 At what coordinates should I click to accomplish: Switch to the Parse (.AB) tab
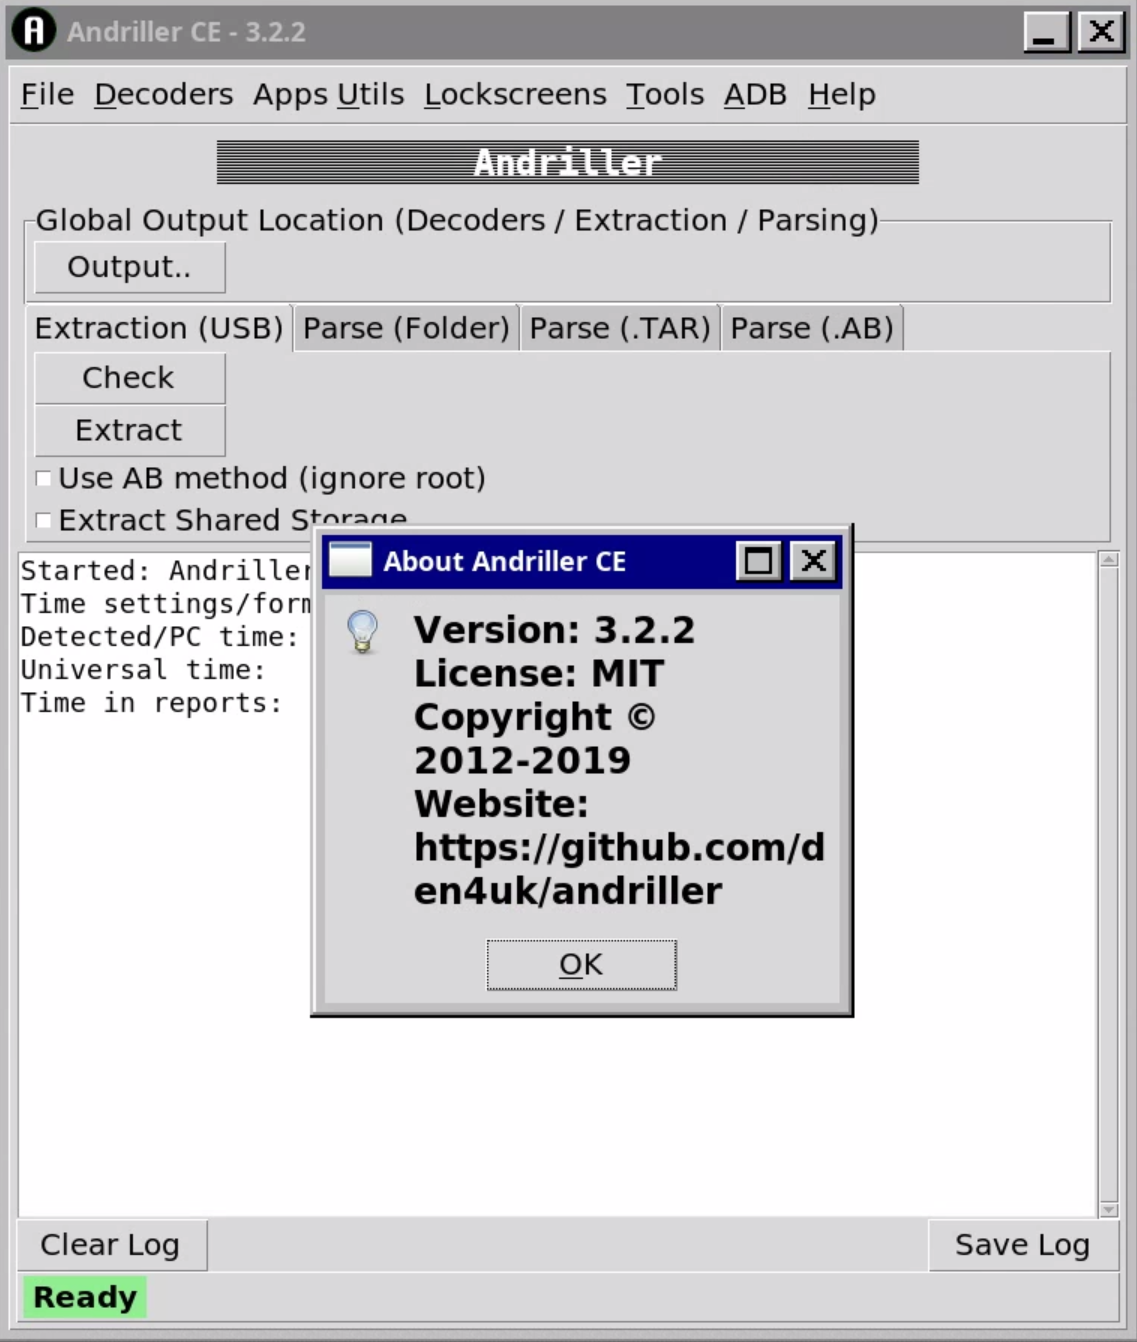click(x=812, y=328)
